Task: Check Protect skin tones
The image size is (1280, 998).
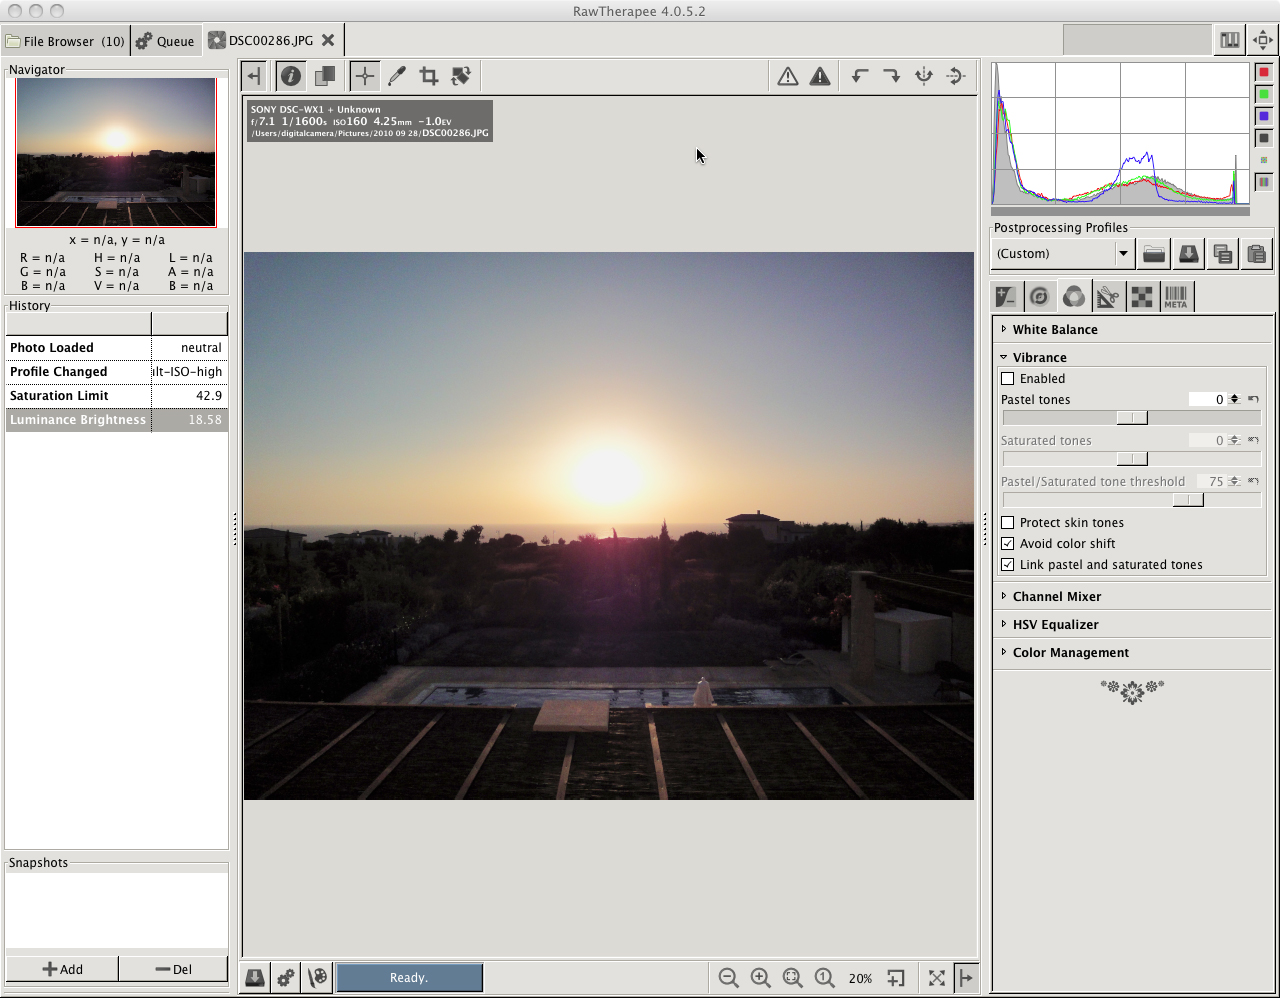Action: [1008, 523]
